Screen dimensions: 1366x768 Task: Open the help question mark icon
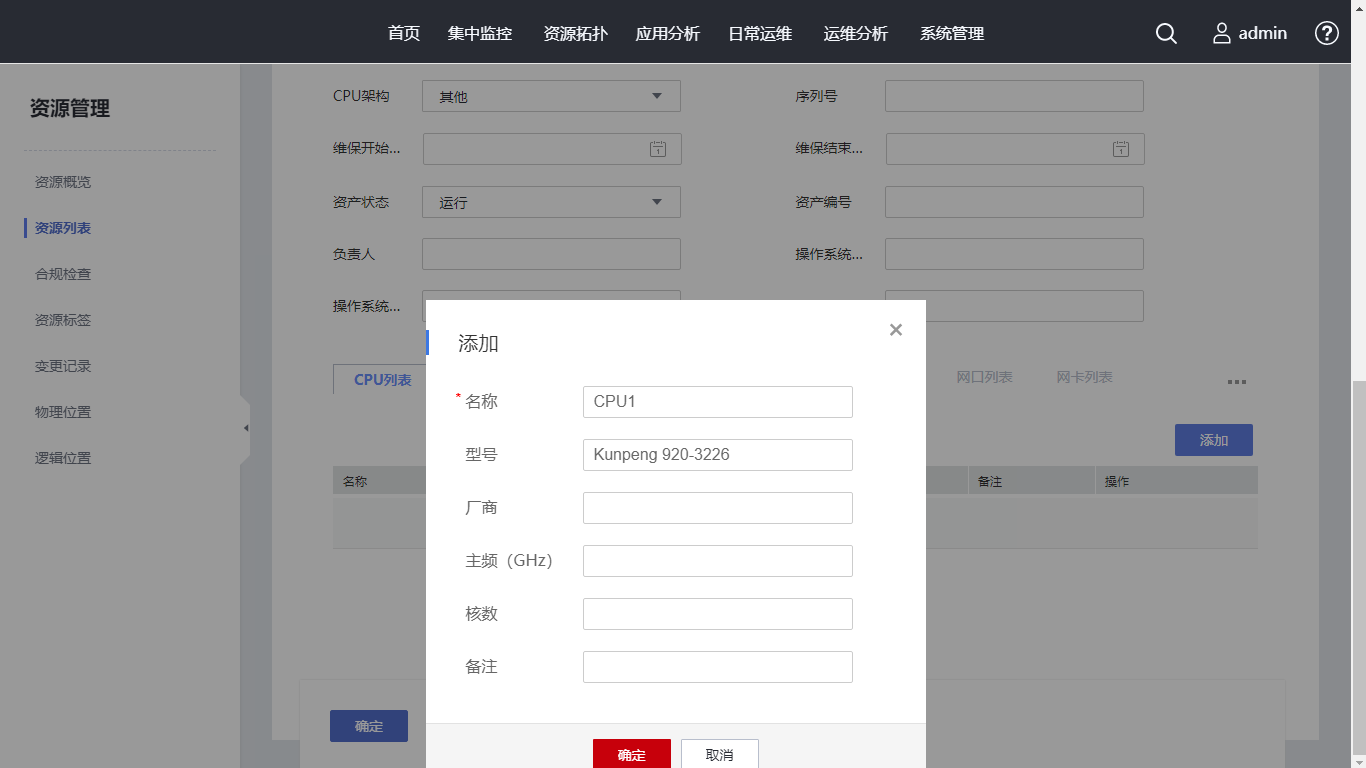tap(1326, 33)
